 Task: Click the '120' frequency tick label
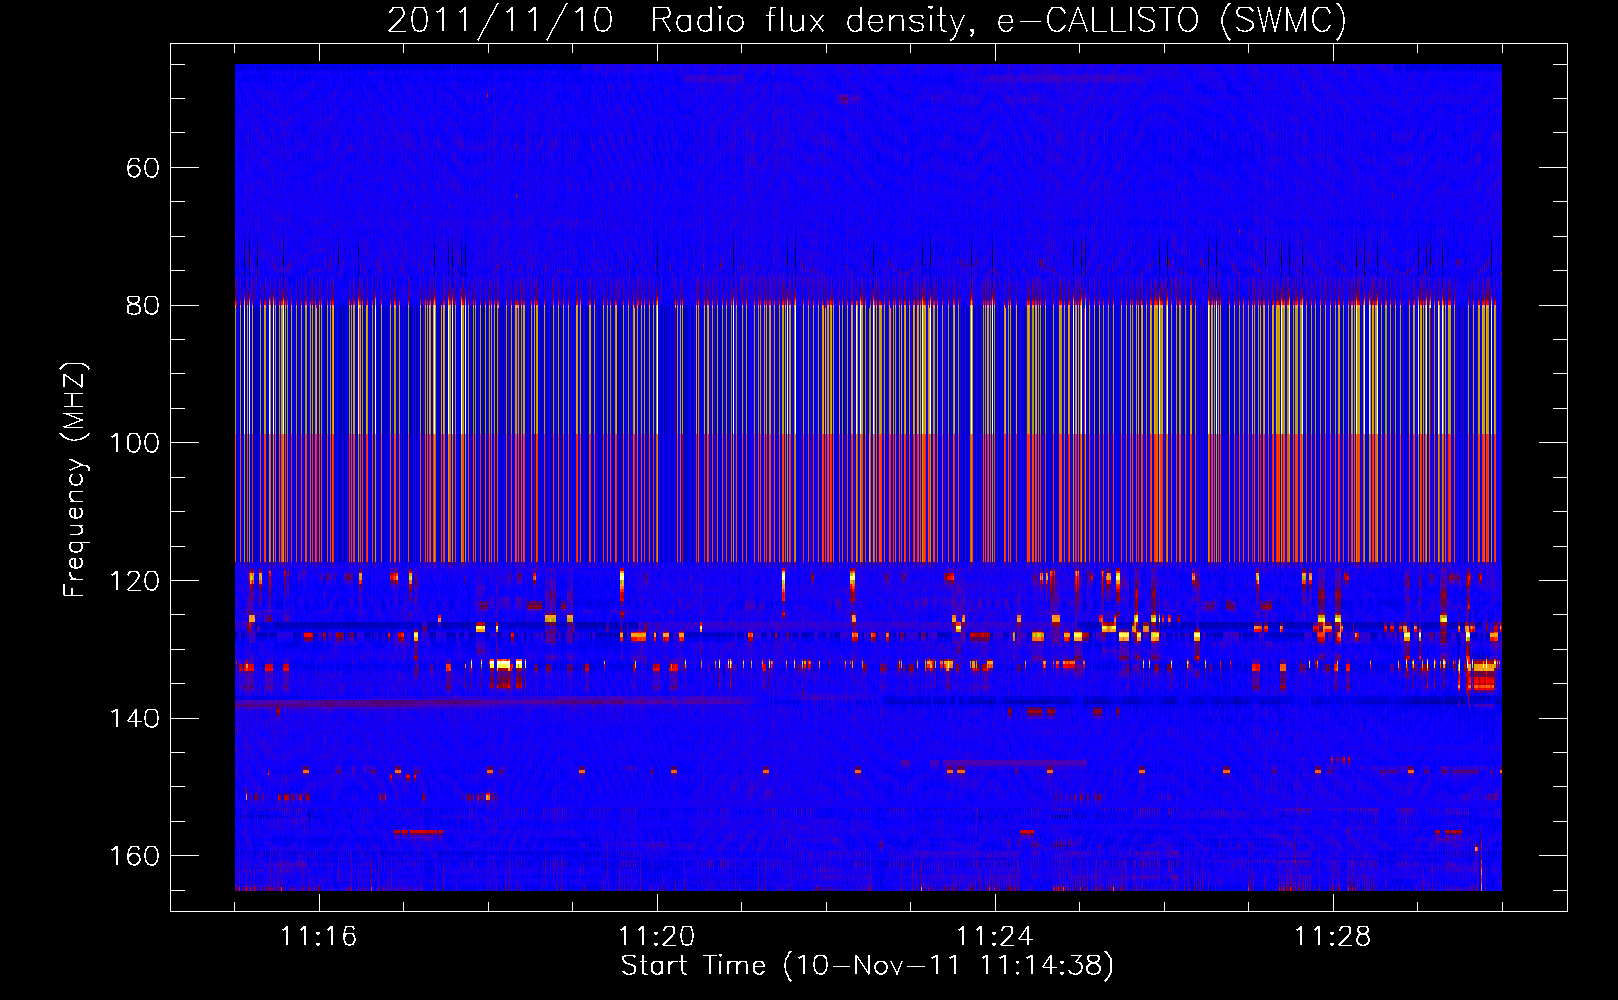coord(134,581)
